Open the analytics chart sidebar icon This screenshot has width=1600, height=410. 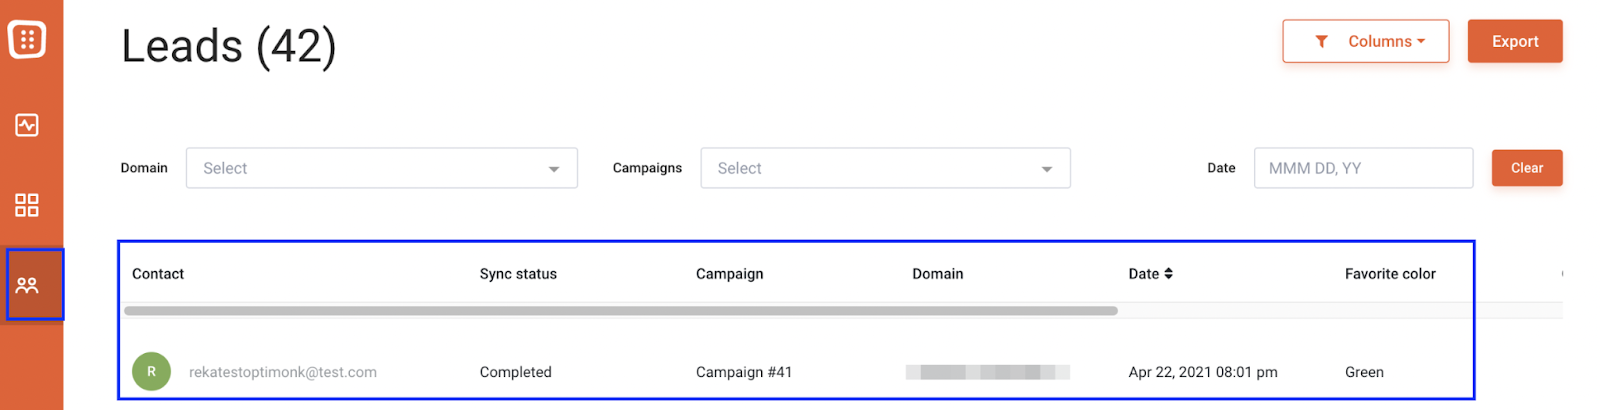tap(27, 125)
